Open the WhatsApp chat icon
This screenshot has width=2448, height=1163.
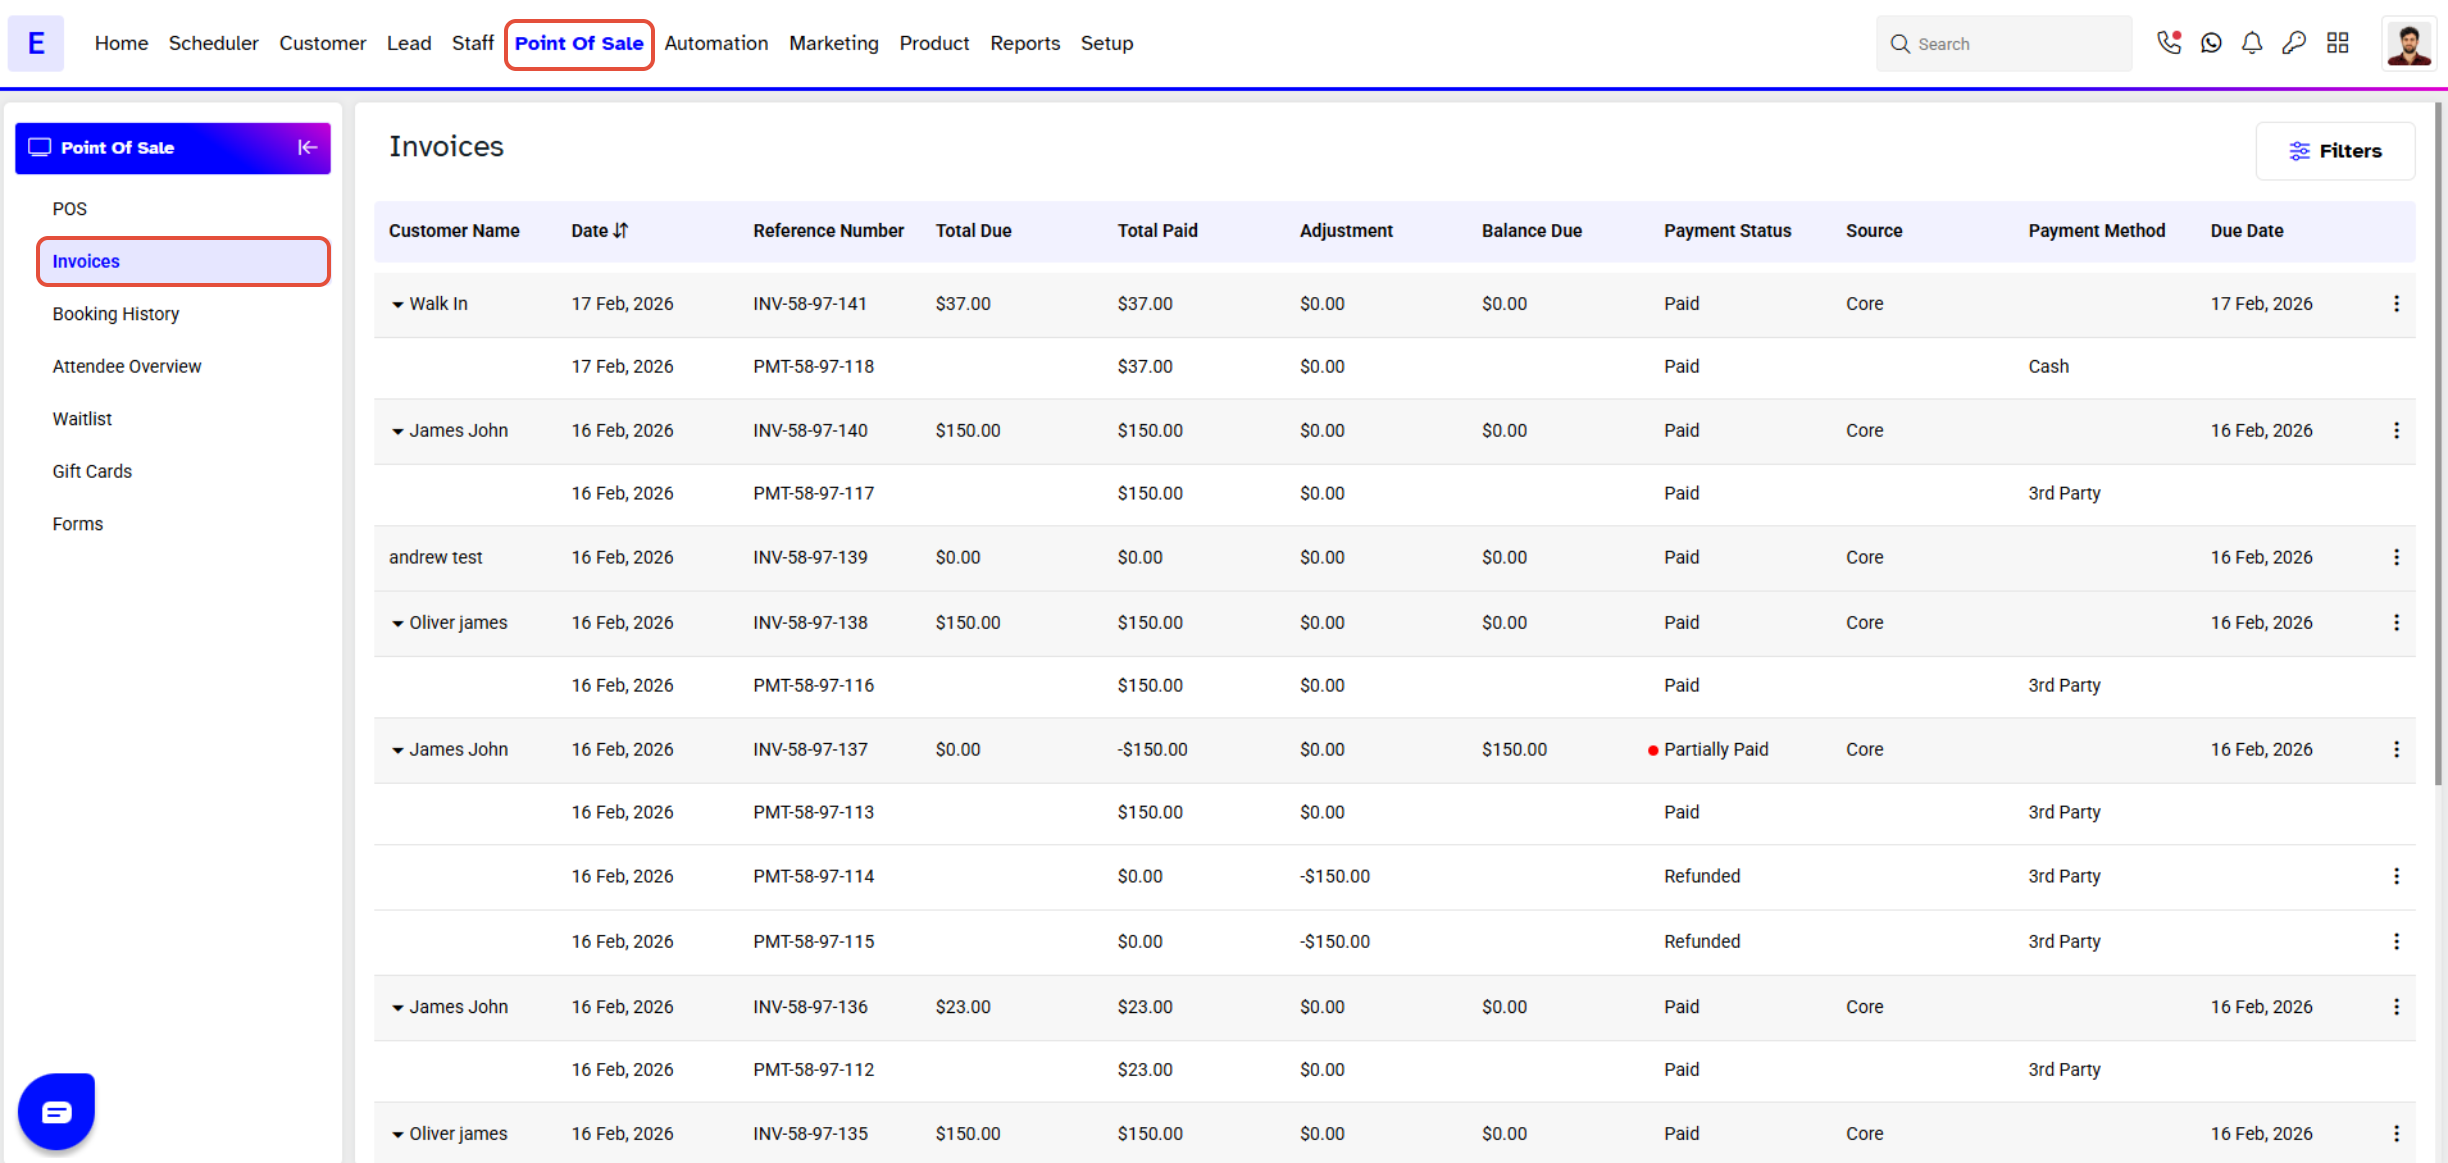click(x=2211, y=43)
